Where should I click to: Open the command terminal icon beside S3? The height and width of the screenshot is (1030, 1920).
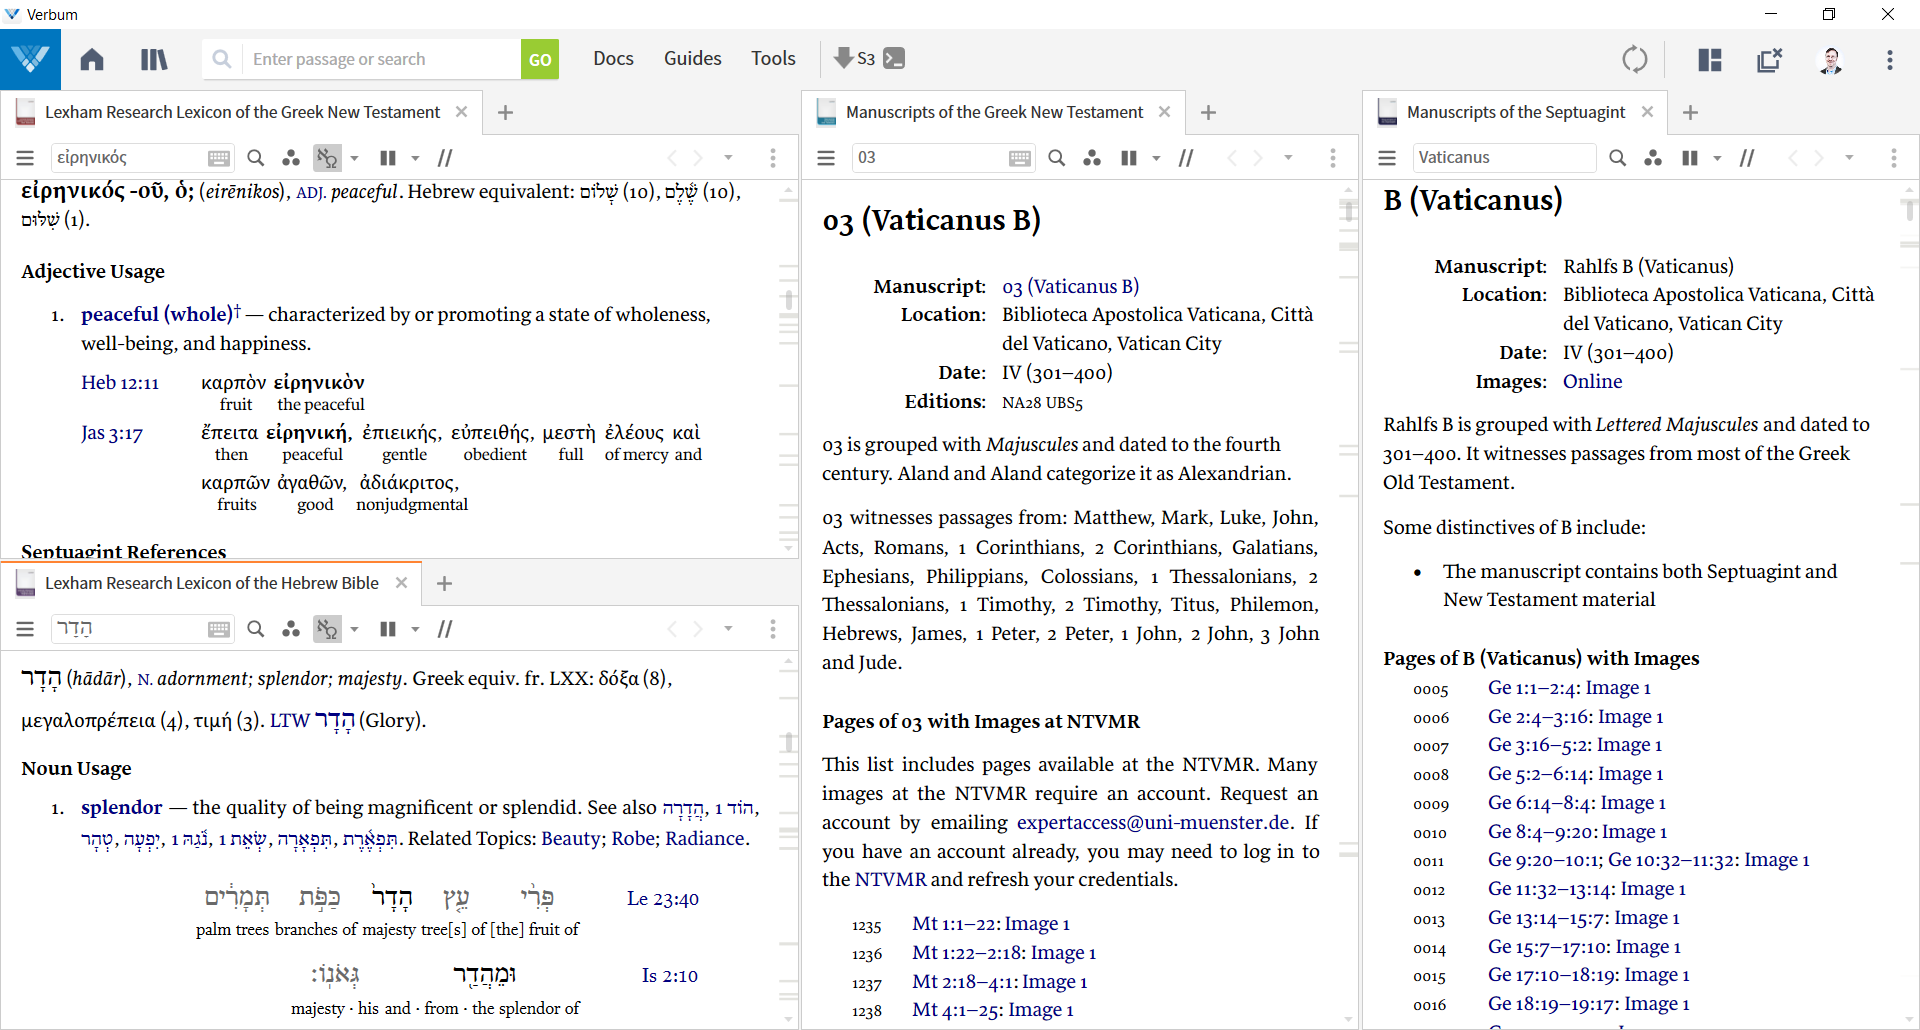895,59
